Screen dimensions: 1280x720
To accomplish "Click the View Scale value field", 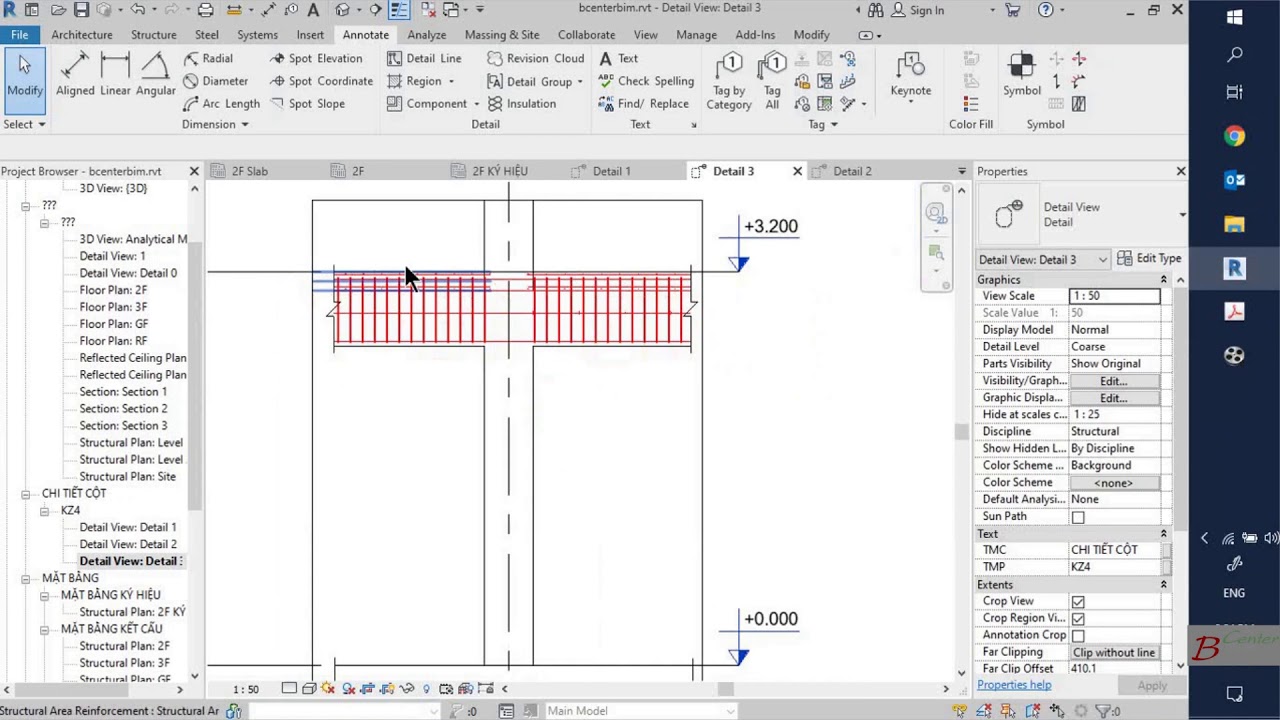I will point(1114,296).
